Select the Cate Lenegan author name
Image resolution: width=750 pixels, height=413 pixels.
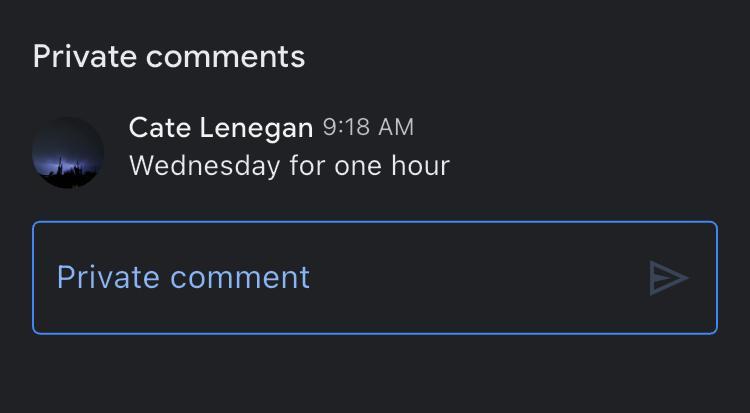[220, 128]
